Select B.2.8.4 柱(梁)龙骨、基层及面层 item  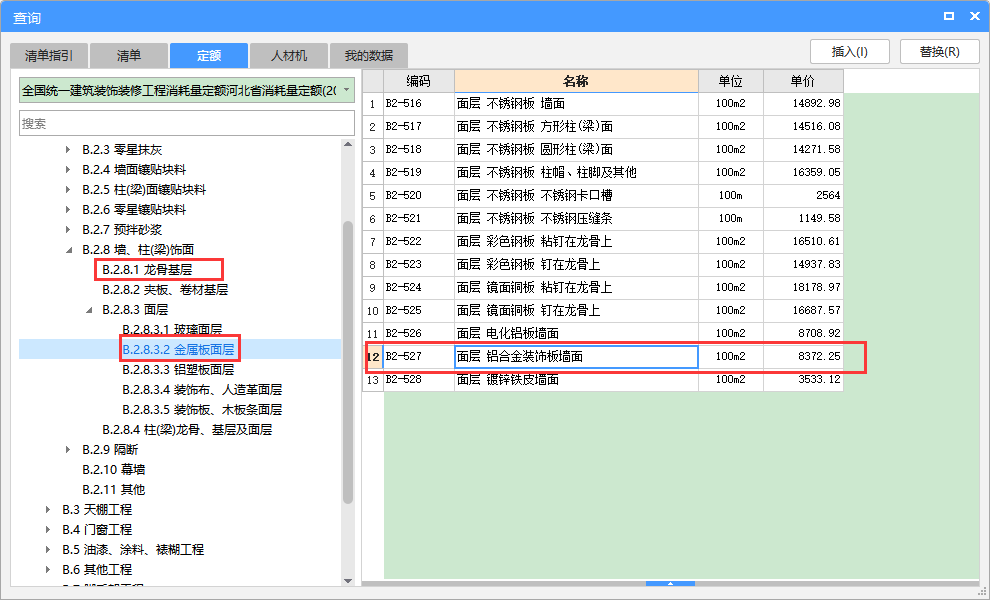[187, 429]
